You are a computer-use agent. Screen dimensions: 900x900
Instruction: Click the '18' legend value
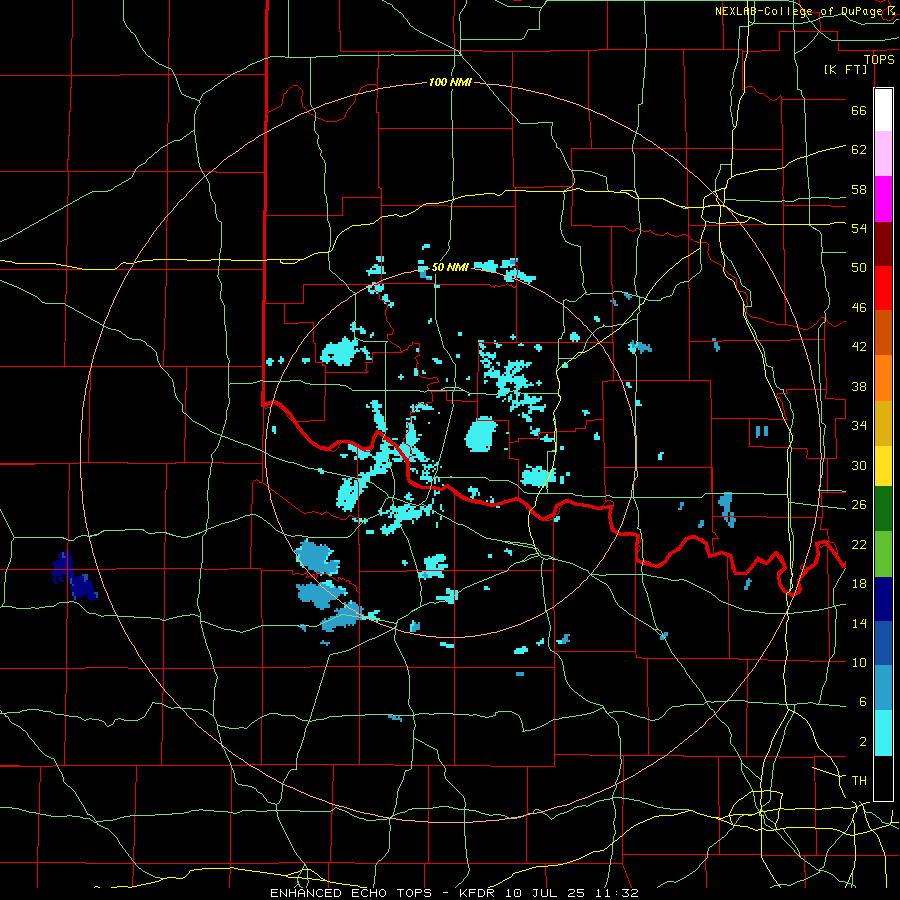tap(859, 584)
